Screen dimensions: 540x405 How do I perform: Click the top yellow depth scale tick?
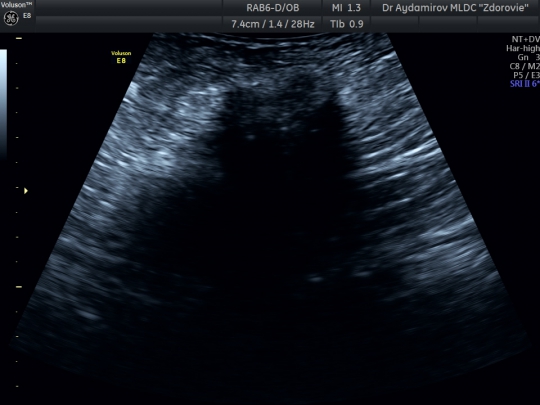[x=19, y=38]
